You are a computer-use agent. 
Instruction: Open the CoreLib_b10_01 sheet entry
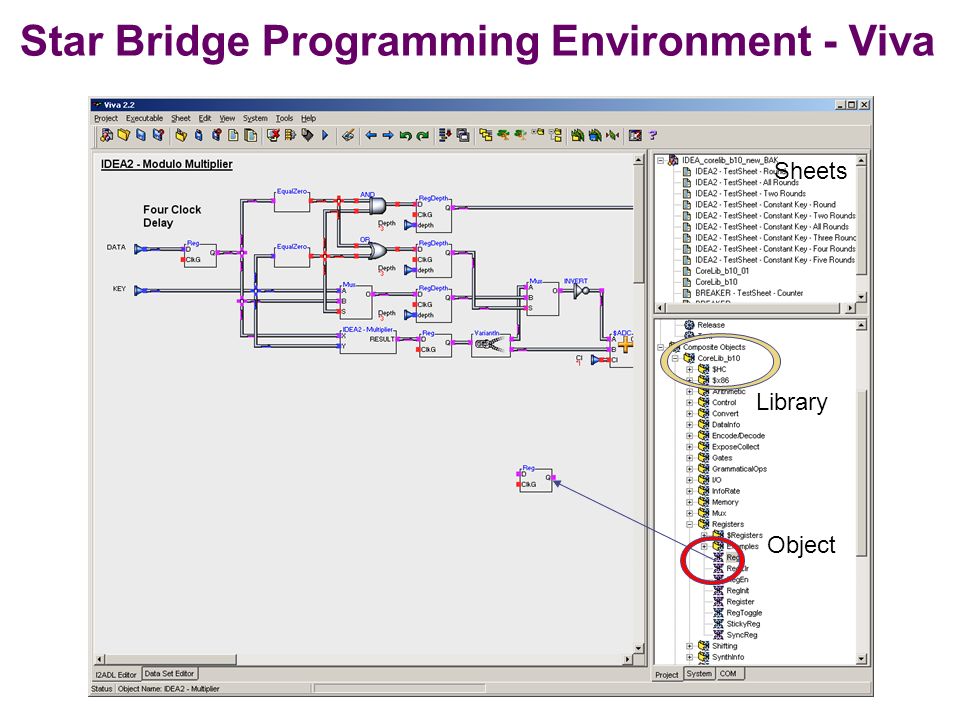click(722, 271)
